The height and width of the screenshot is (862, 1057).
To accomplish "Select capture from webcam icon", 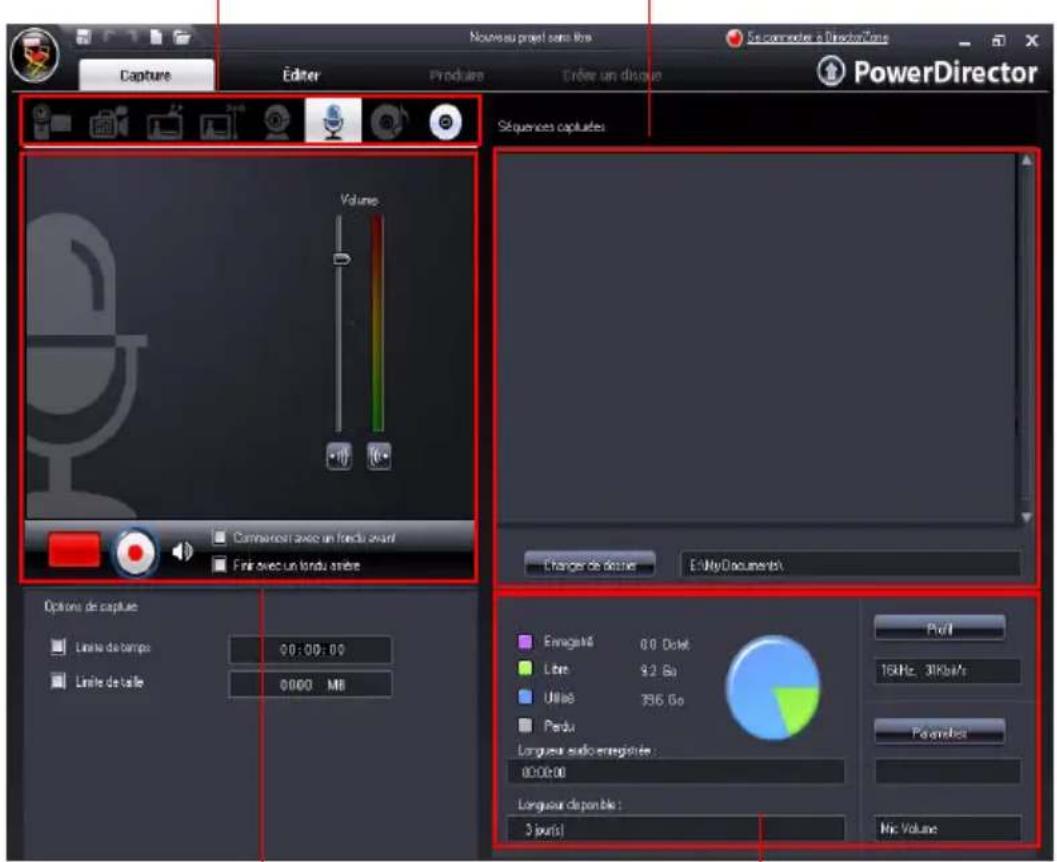I will (277, 123).
